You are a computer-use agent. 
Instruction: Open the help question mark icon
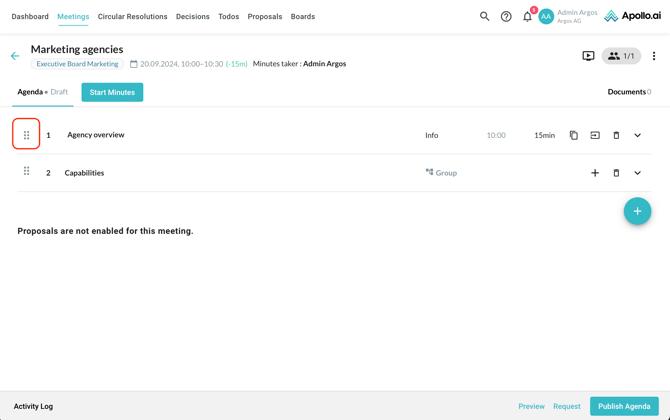(x=506, y=16)
